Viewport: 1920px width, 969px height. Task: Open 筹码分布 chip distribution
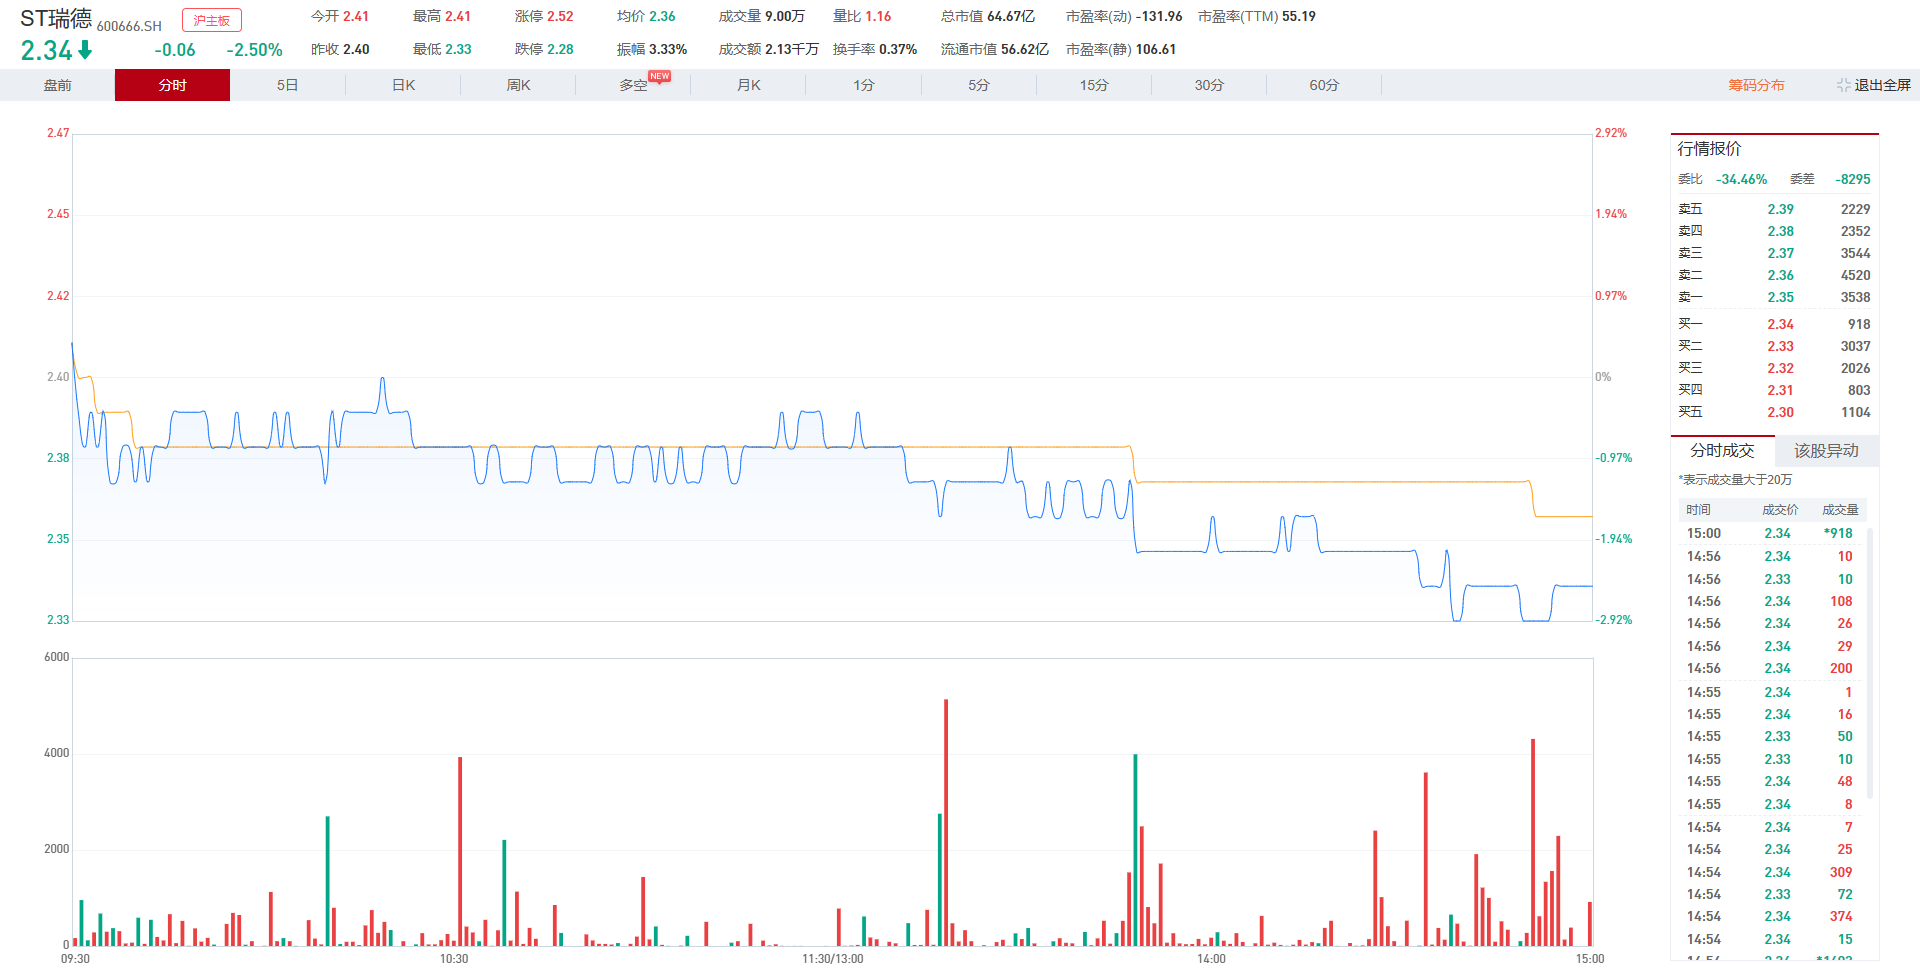click(1756, 85)
